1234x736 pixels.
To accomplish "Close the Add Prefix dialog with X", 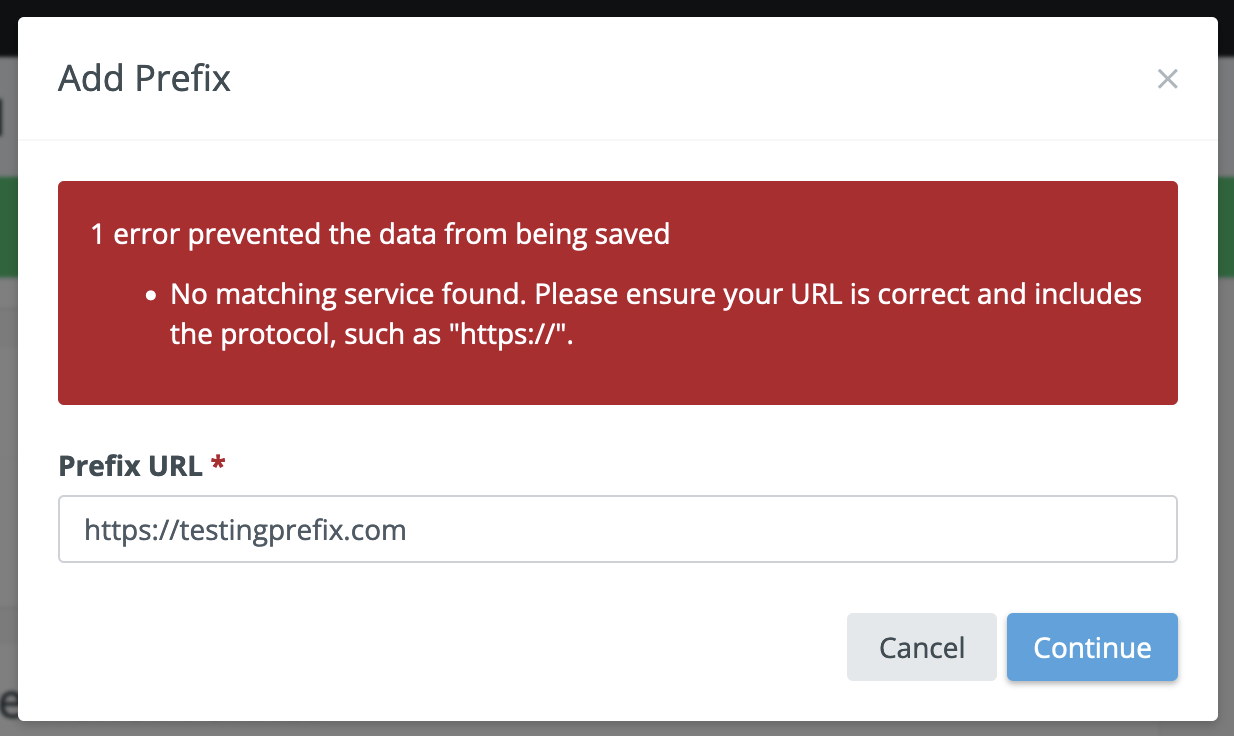I will tap(1167, 79).
